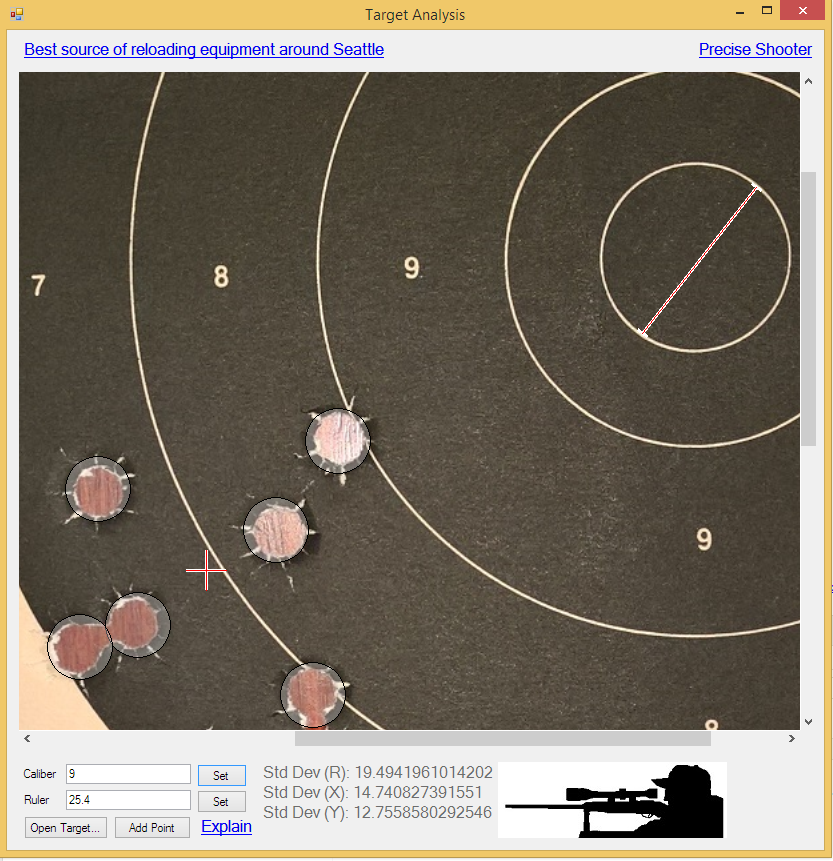Click the Open Target... button
This screenshot has height=861, width=833.
pyautogui.click(x=65, y=828)
